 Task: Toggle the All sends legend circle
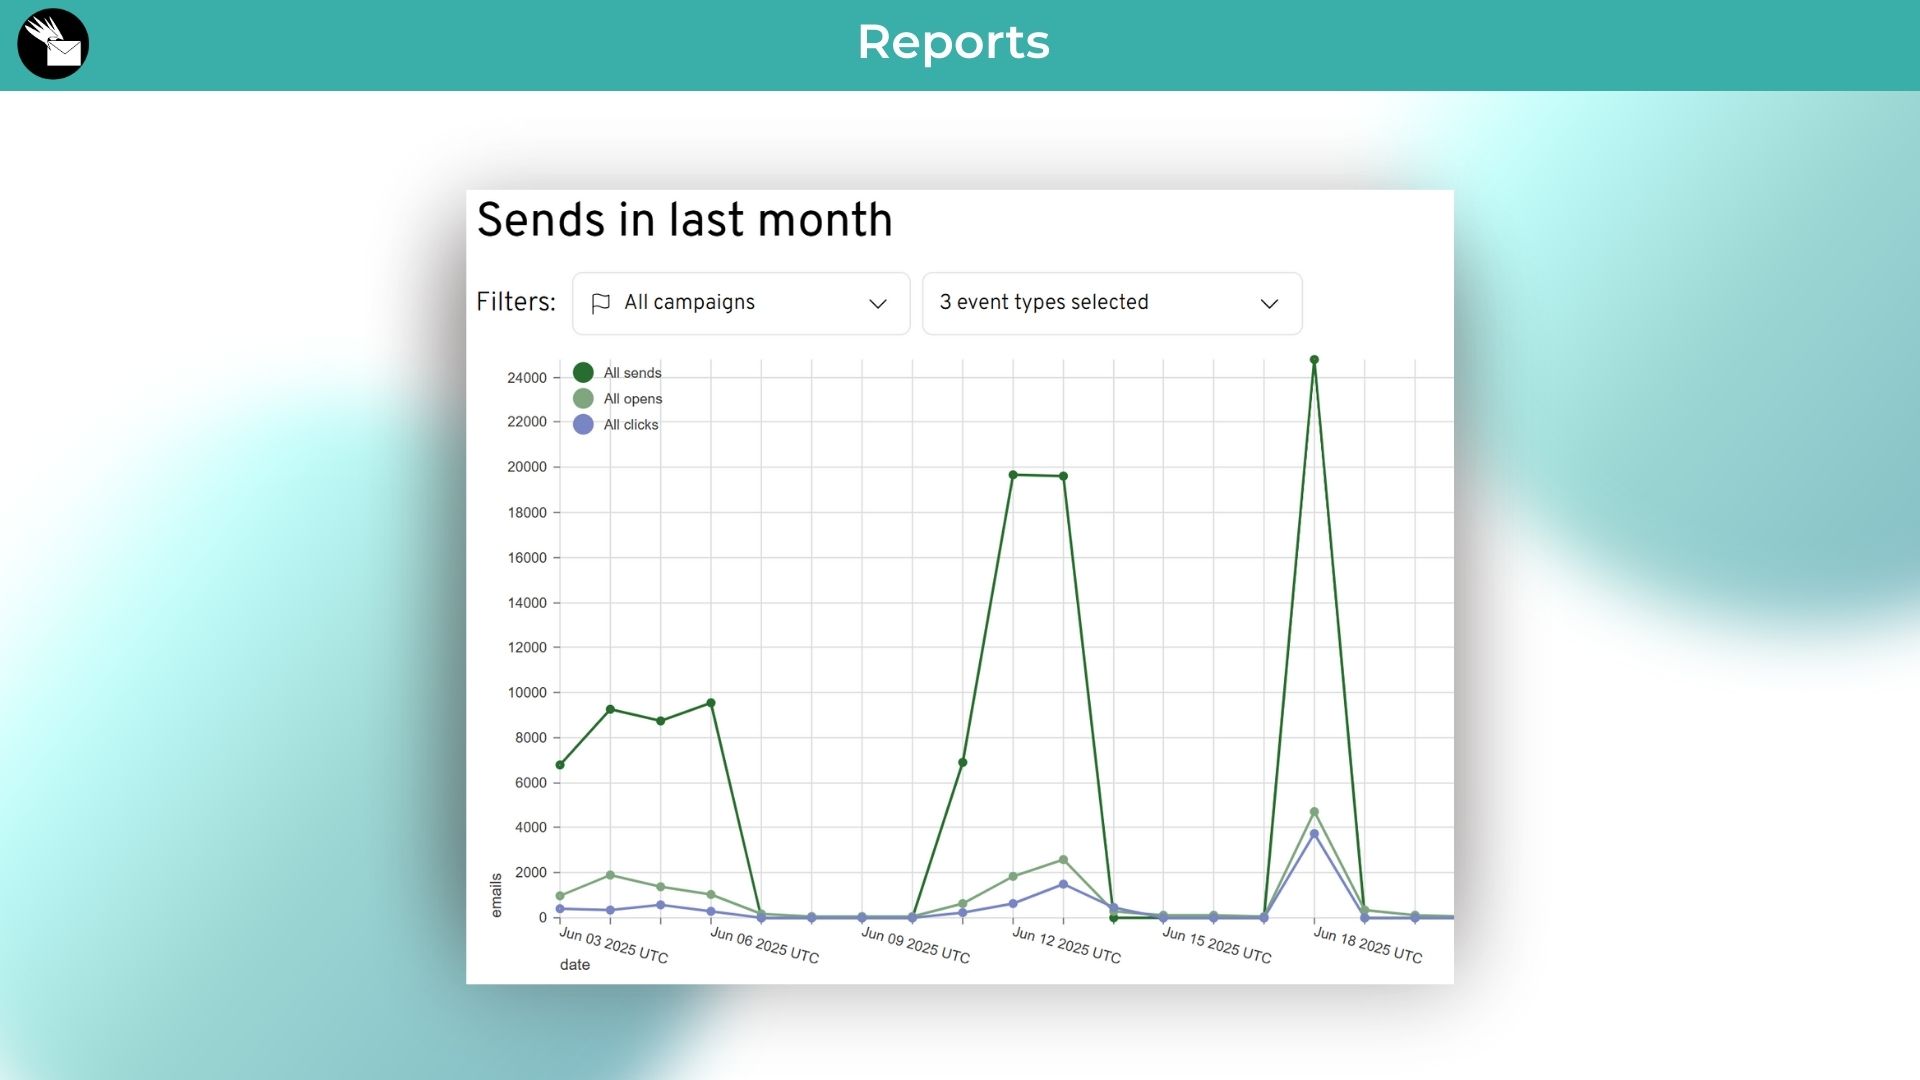(583, 373)
